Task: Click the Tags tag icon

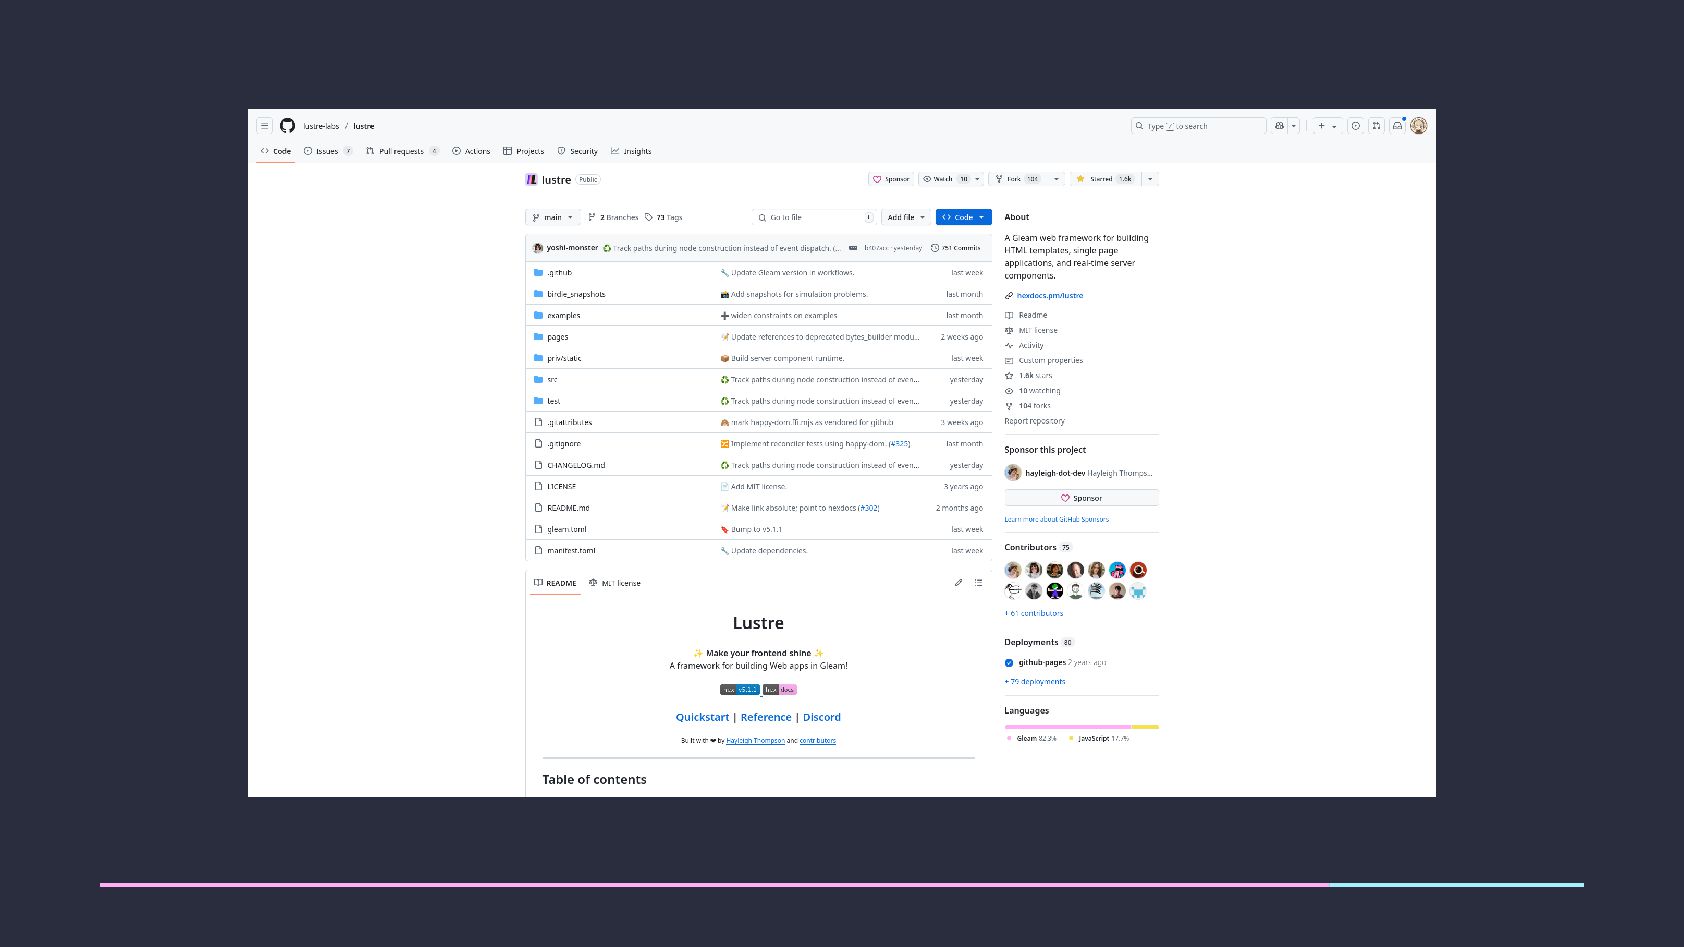Action: 649,217
